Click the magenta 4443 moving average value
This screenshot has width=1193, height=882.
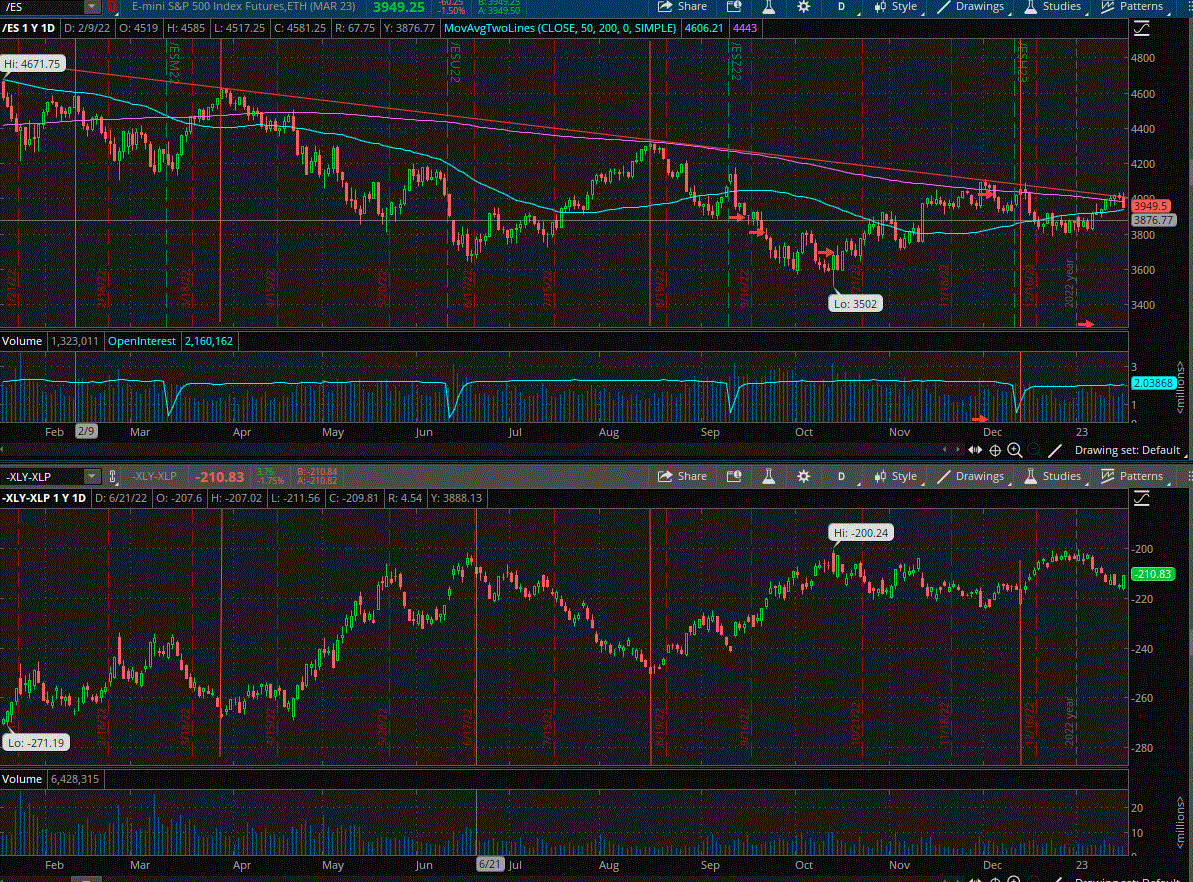(x=745, y=28)
